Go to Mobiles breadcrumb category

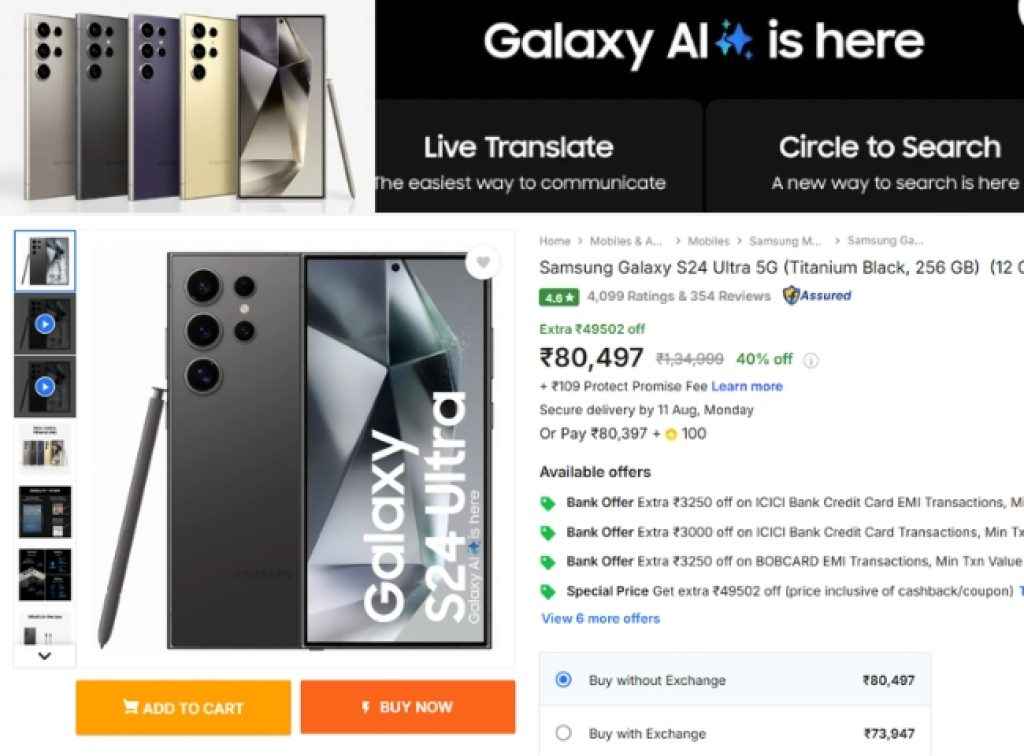click(x=707, y=241)
